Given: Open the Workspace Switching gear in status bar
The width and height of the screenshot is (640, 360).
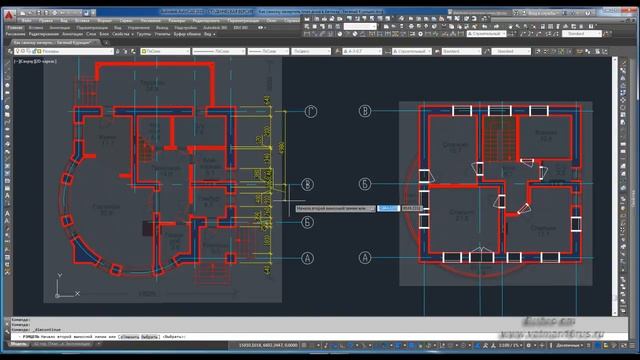Looking at the screenshot, I should pyautogui.click(x=529, y=346).
